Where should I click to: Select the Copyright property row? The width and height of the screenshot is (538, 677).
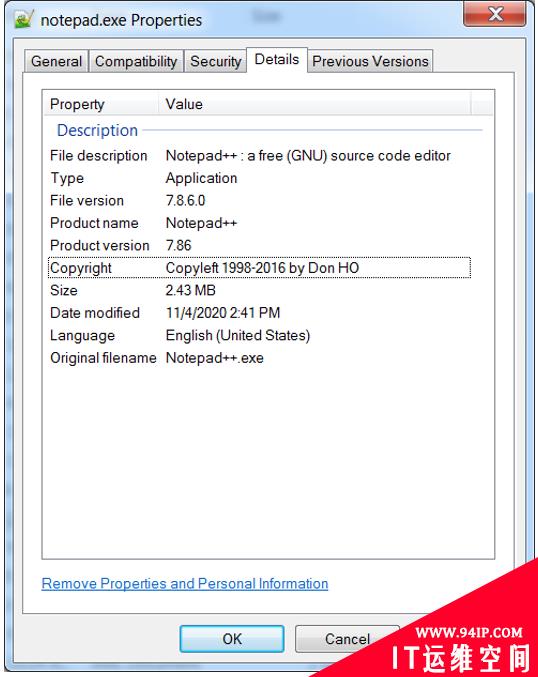click(260, 268)
